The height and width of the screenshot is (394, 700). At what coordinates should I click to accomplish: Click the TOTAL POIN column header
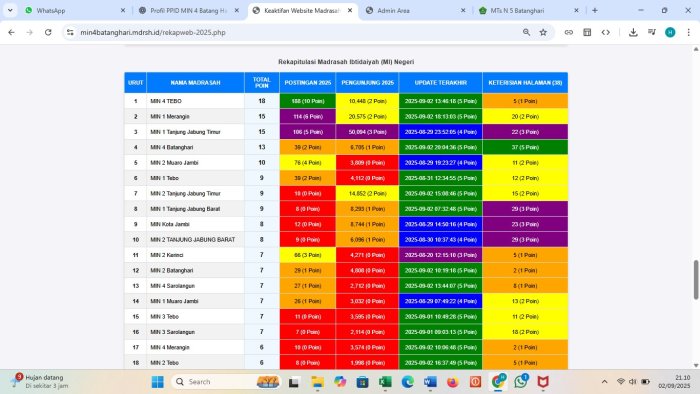[262, 83]
